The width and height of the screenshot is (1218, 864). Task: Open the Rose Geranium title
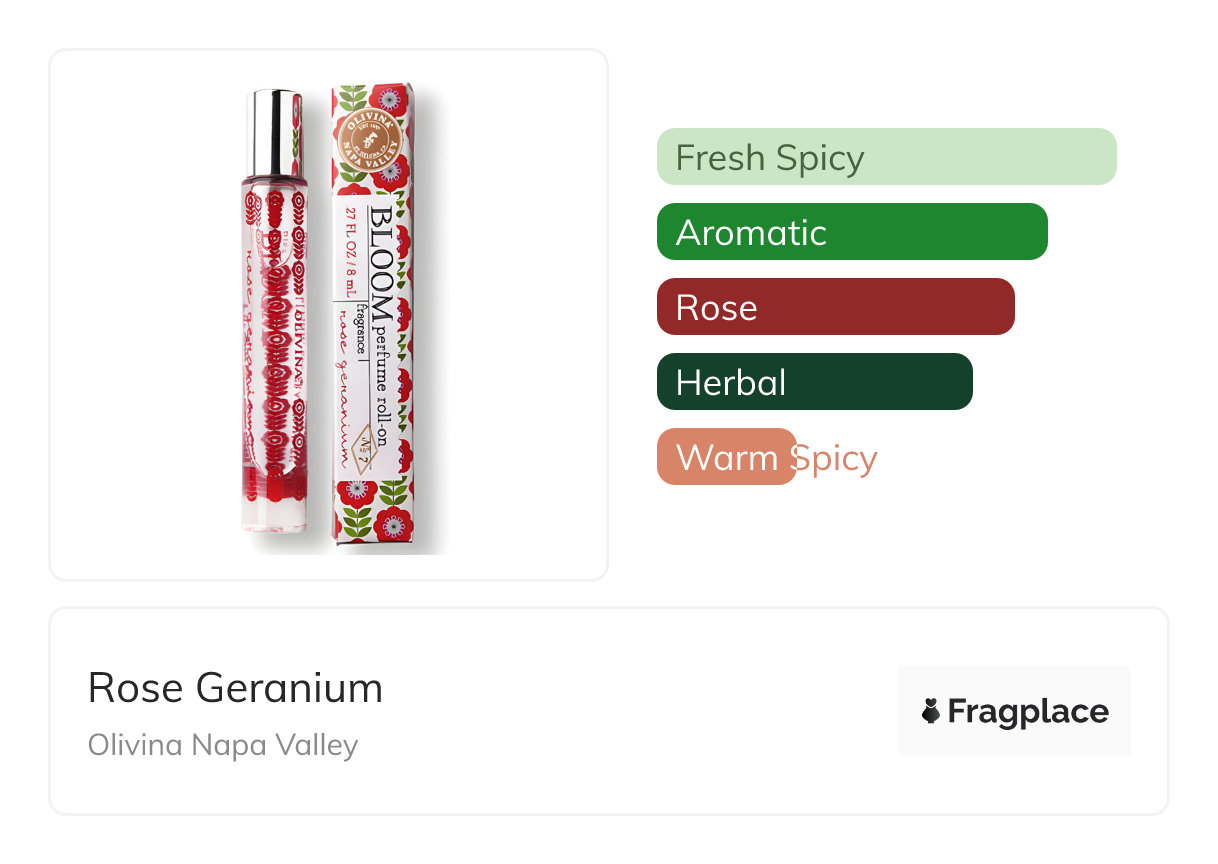236,688
